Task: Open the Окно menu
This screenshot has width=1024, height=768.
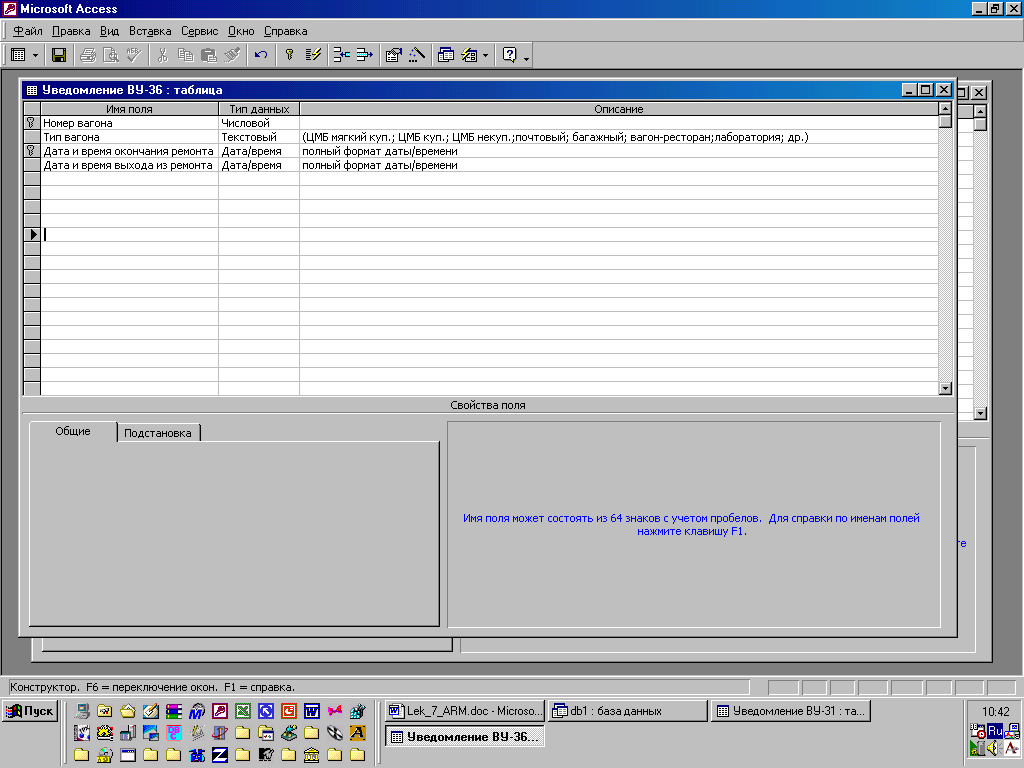Action: (241, 31)
